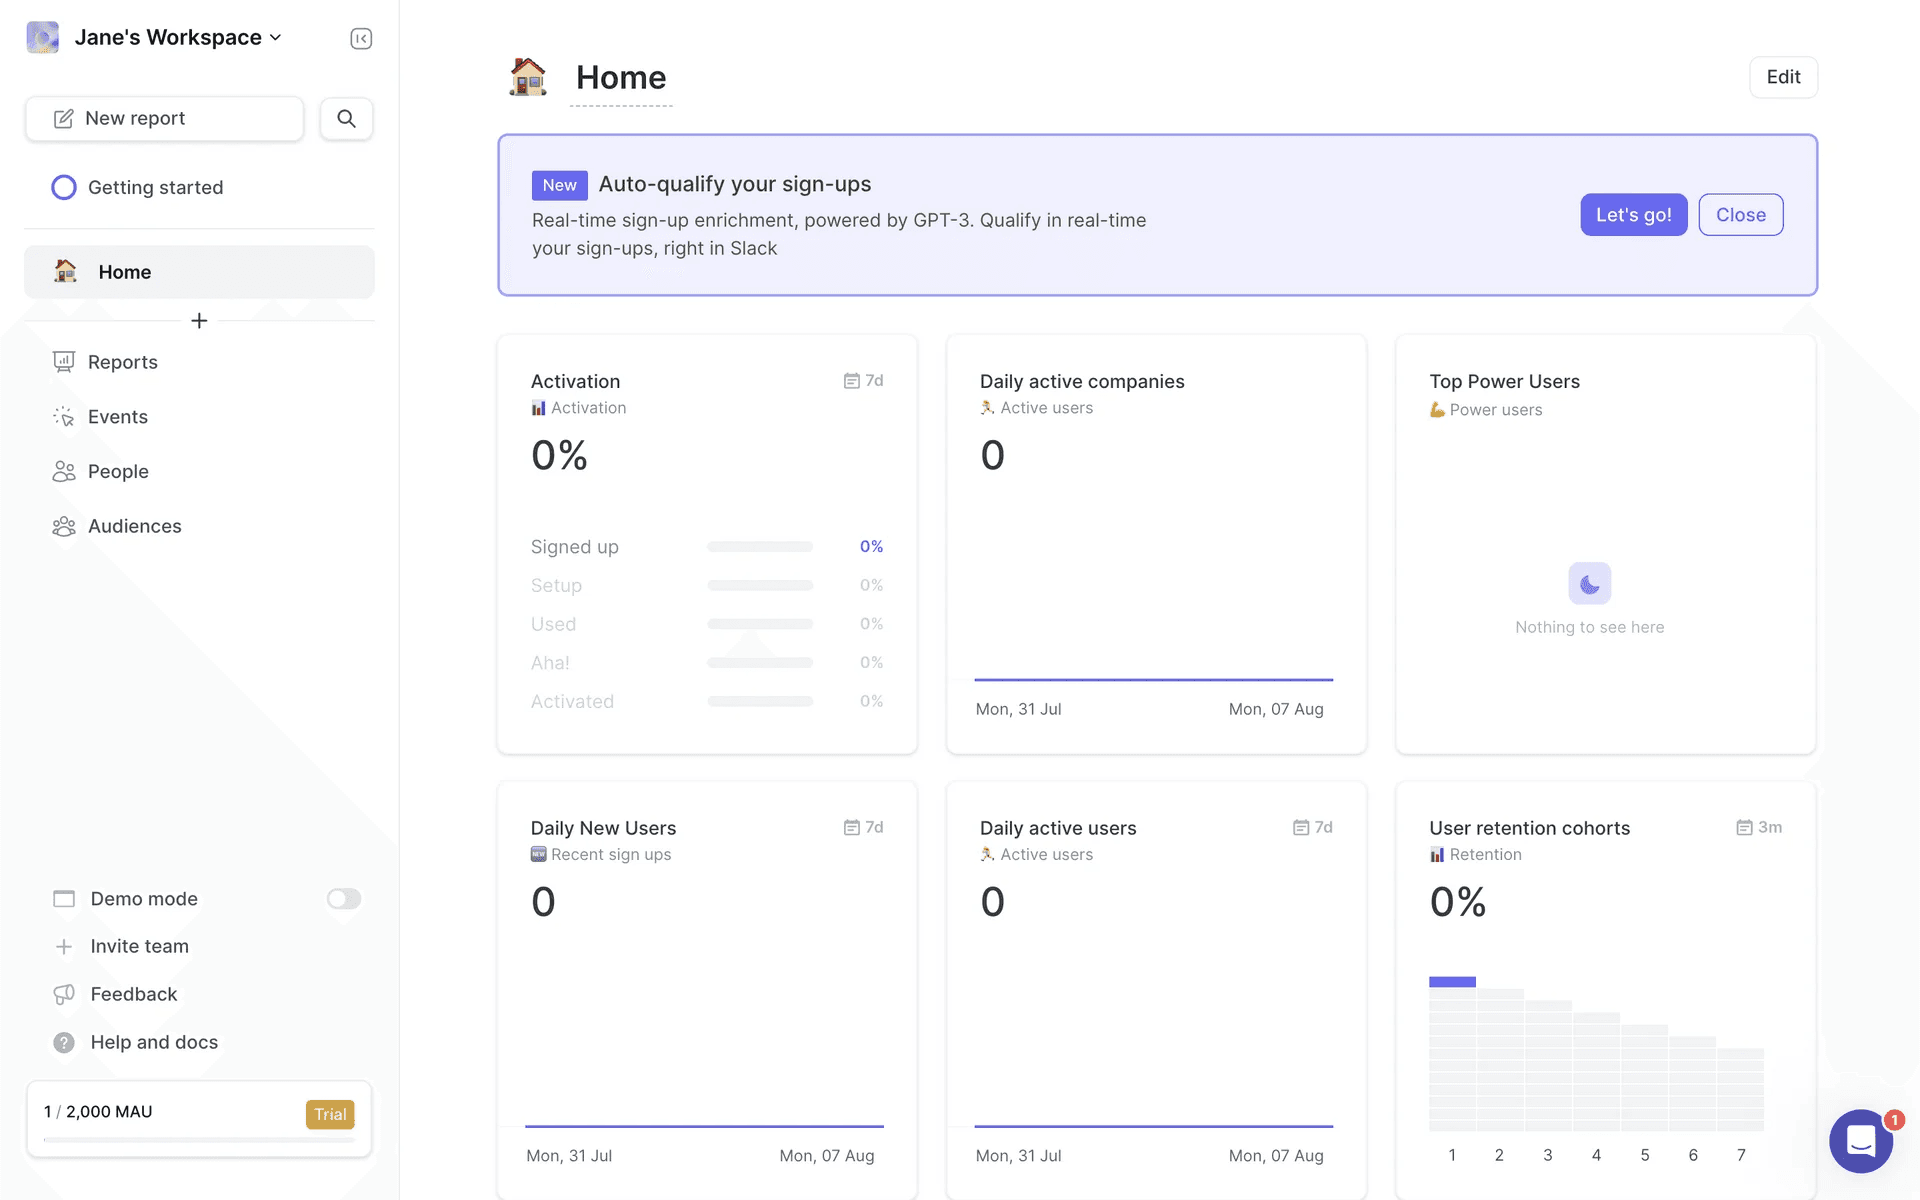The height and width of the screenshot is (1200, 1920).
Task: Click the Activation 7d calendar date range
Action: [864, 381]
